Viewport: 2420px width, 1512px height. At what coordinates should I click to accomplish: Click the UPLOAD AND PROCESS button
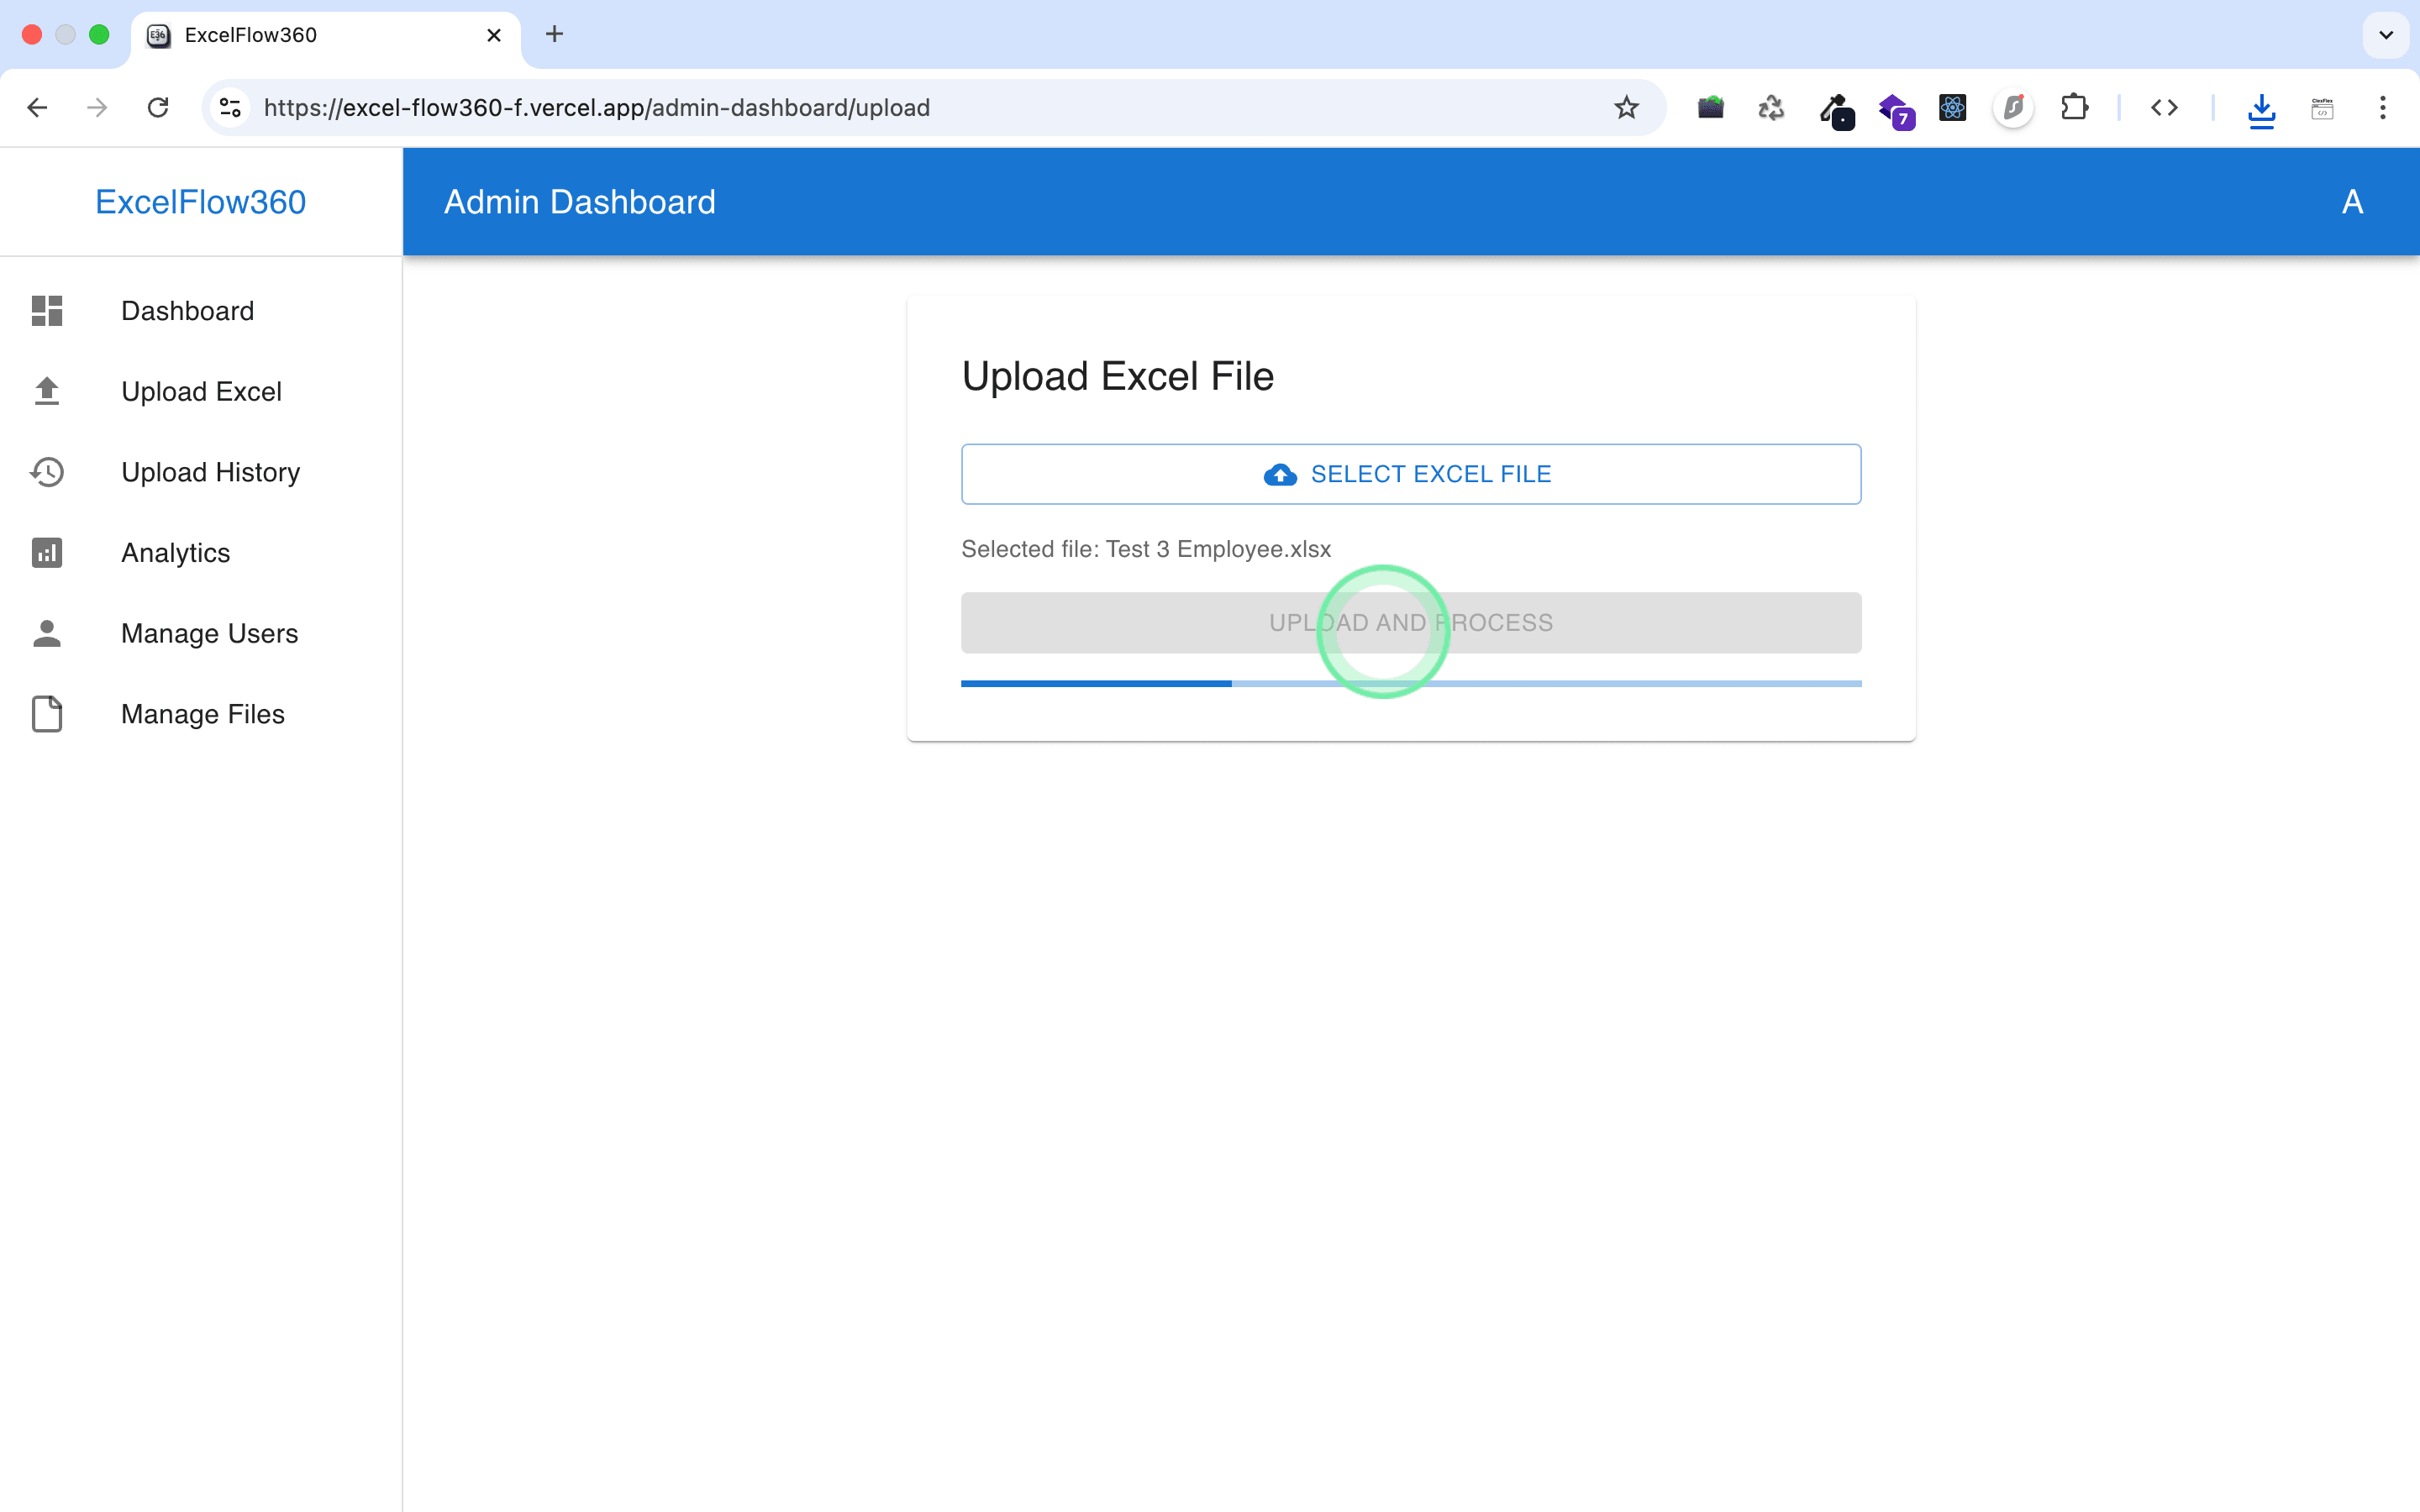point(1410,623)
